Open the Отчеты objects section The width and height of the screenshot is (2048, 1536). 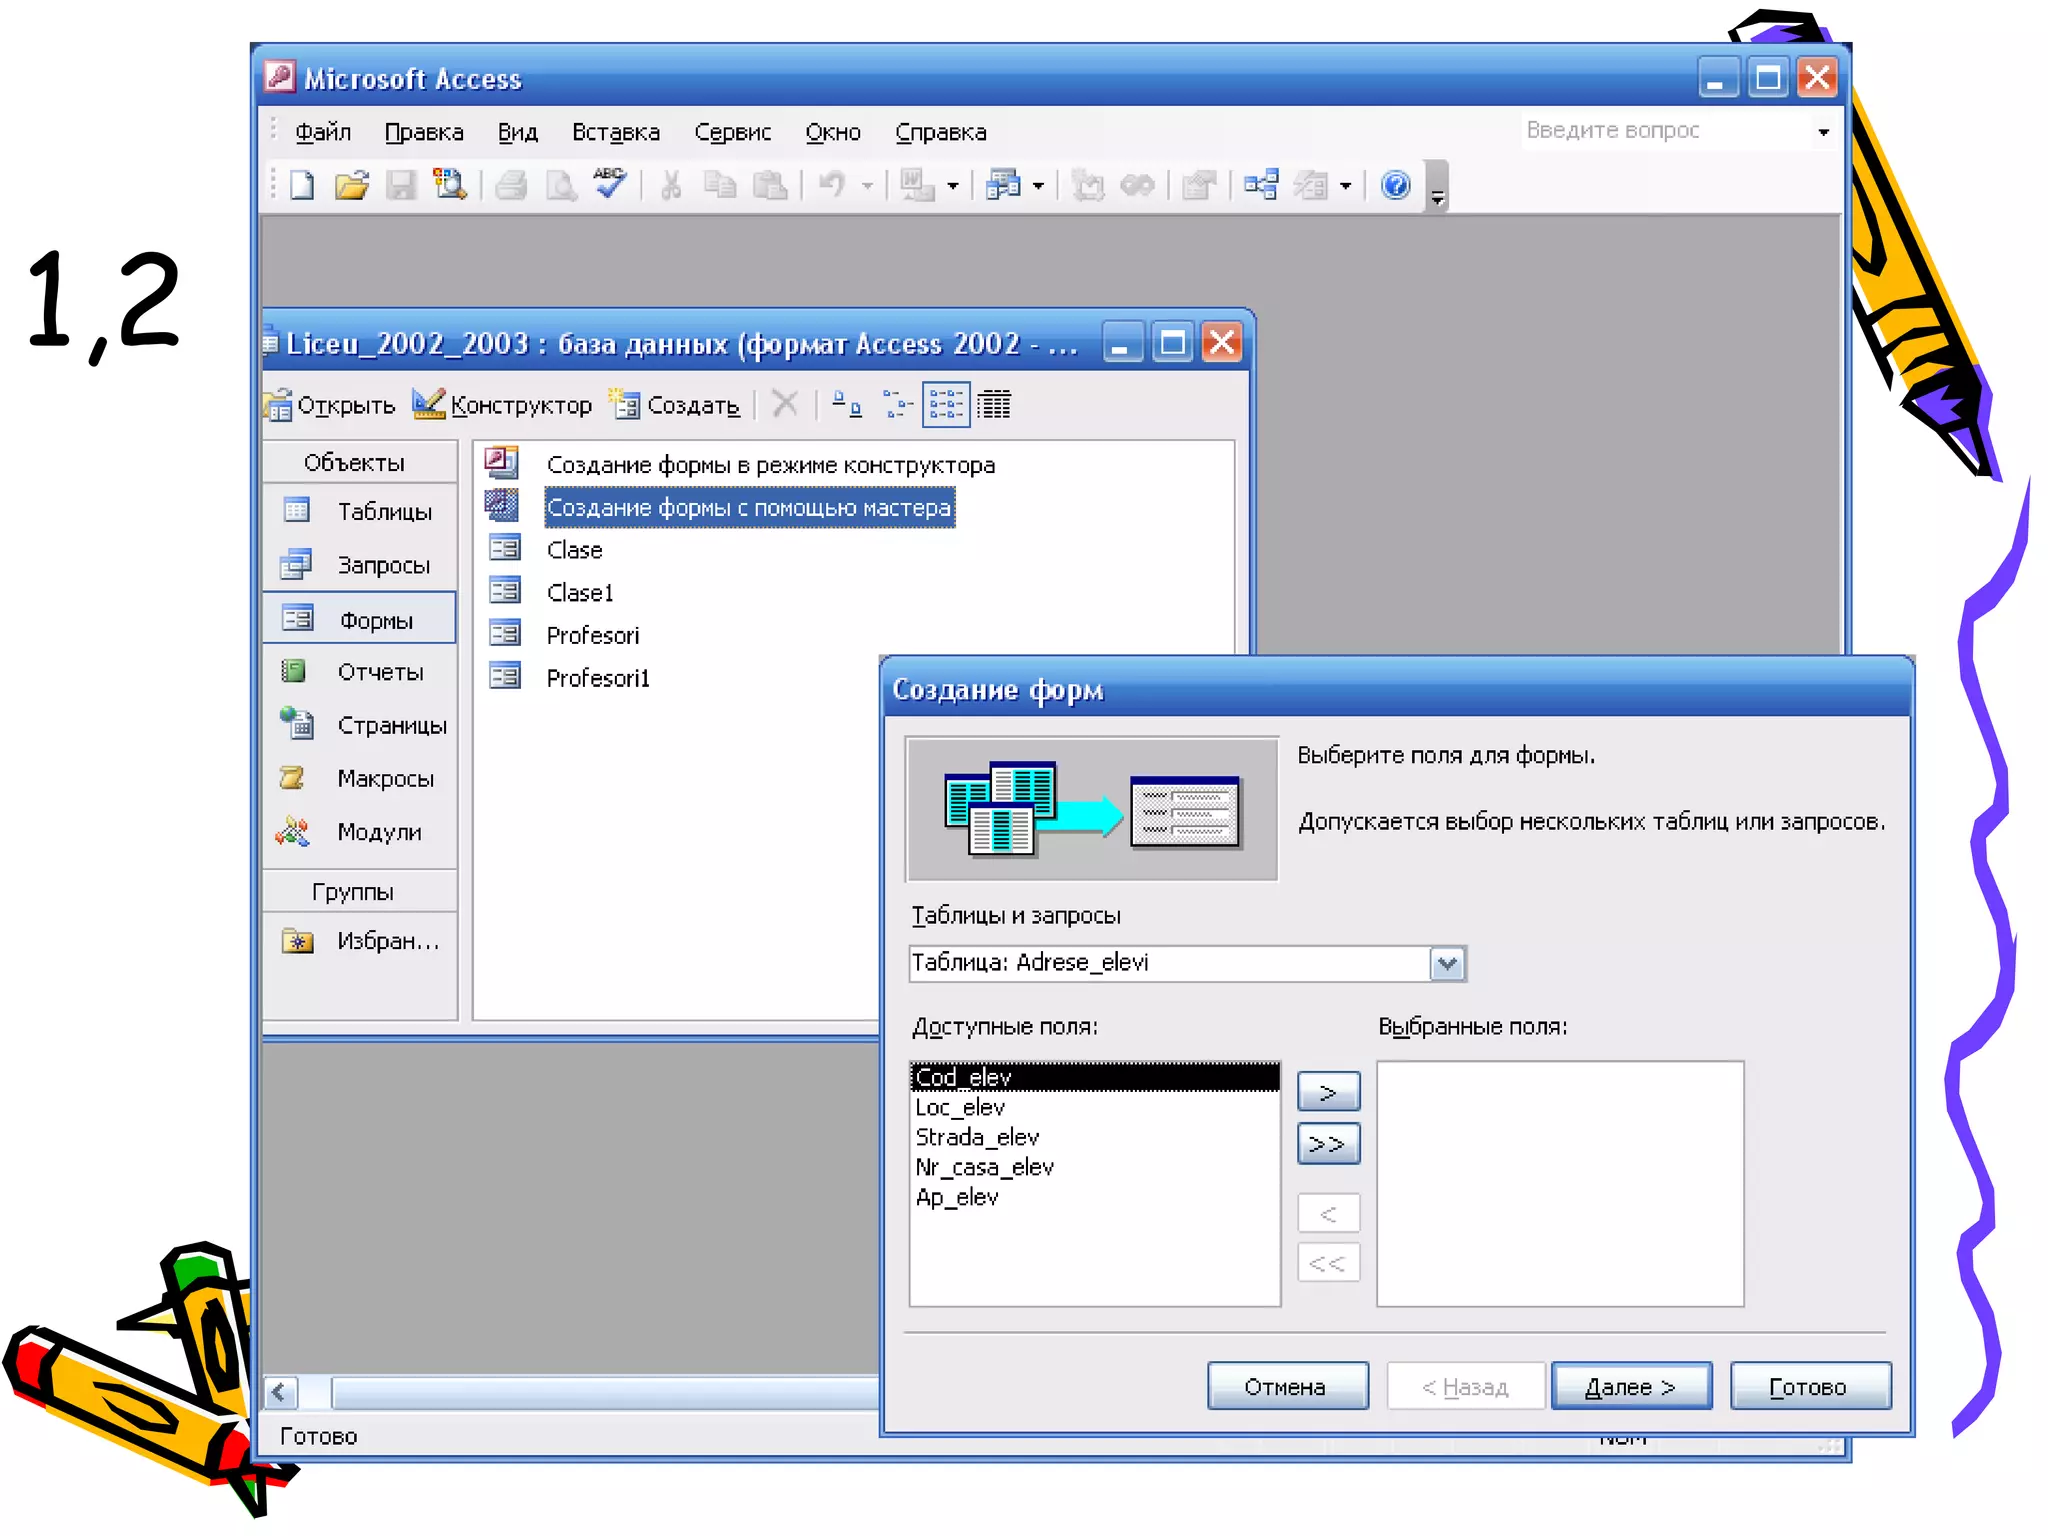click(379, 672)
